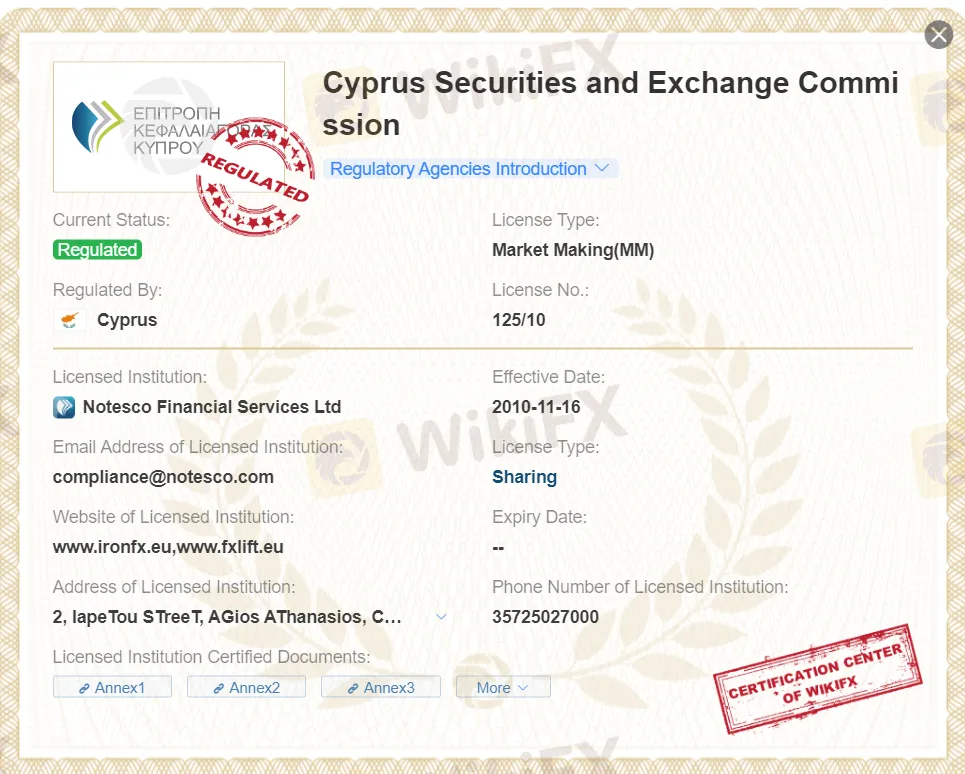
Task: Show More certified documents
Action: click(503, 687)
